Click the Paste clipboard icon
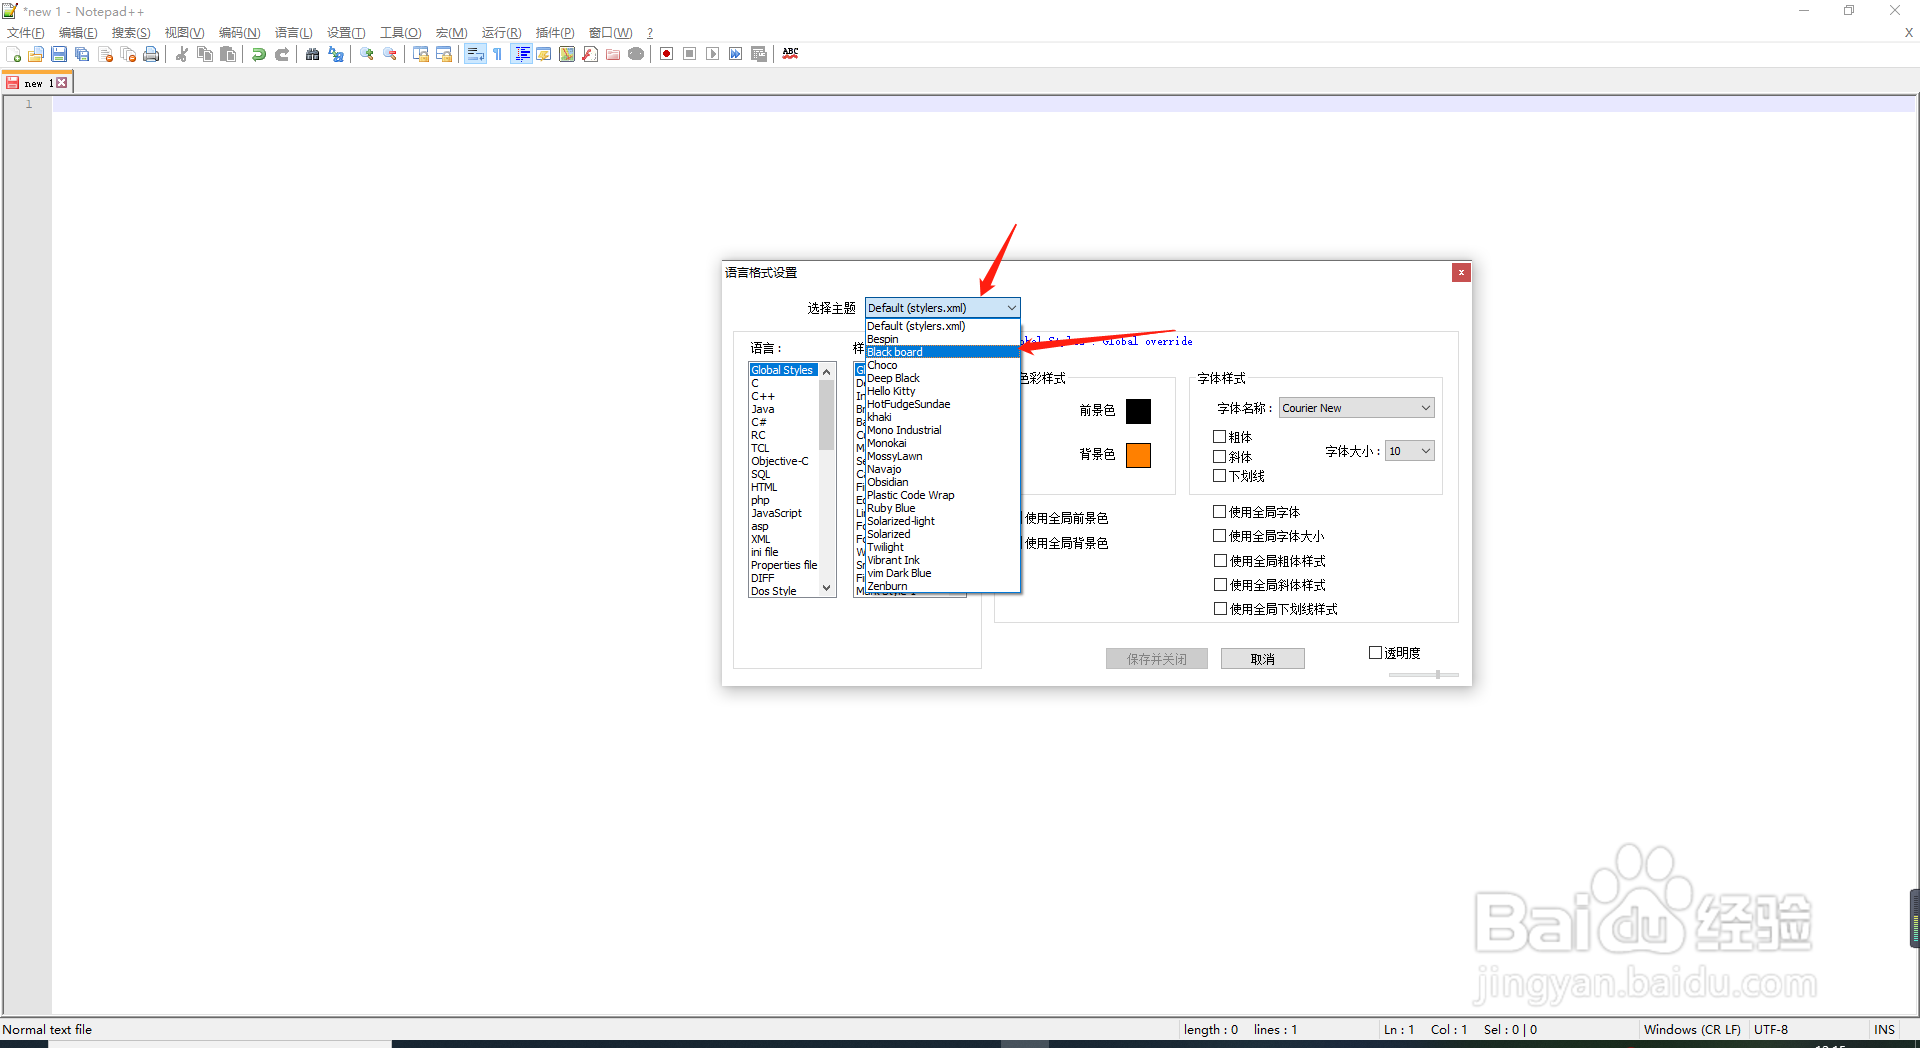 [228, 54]
